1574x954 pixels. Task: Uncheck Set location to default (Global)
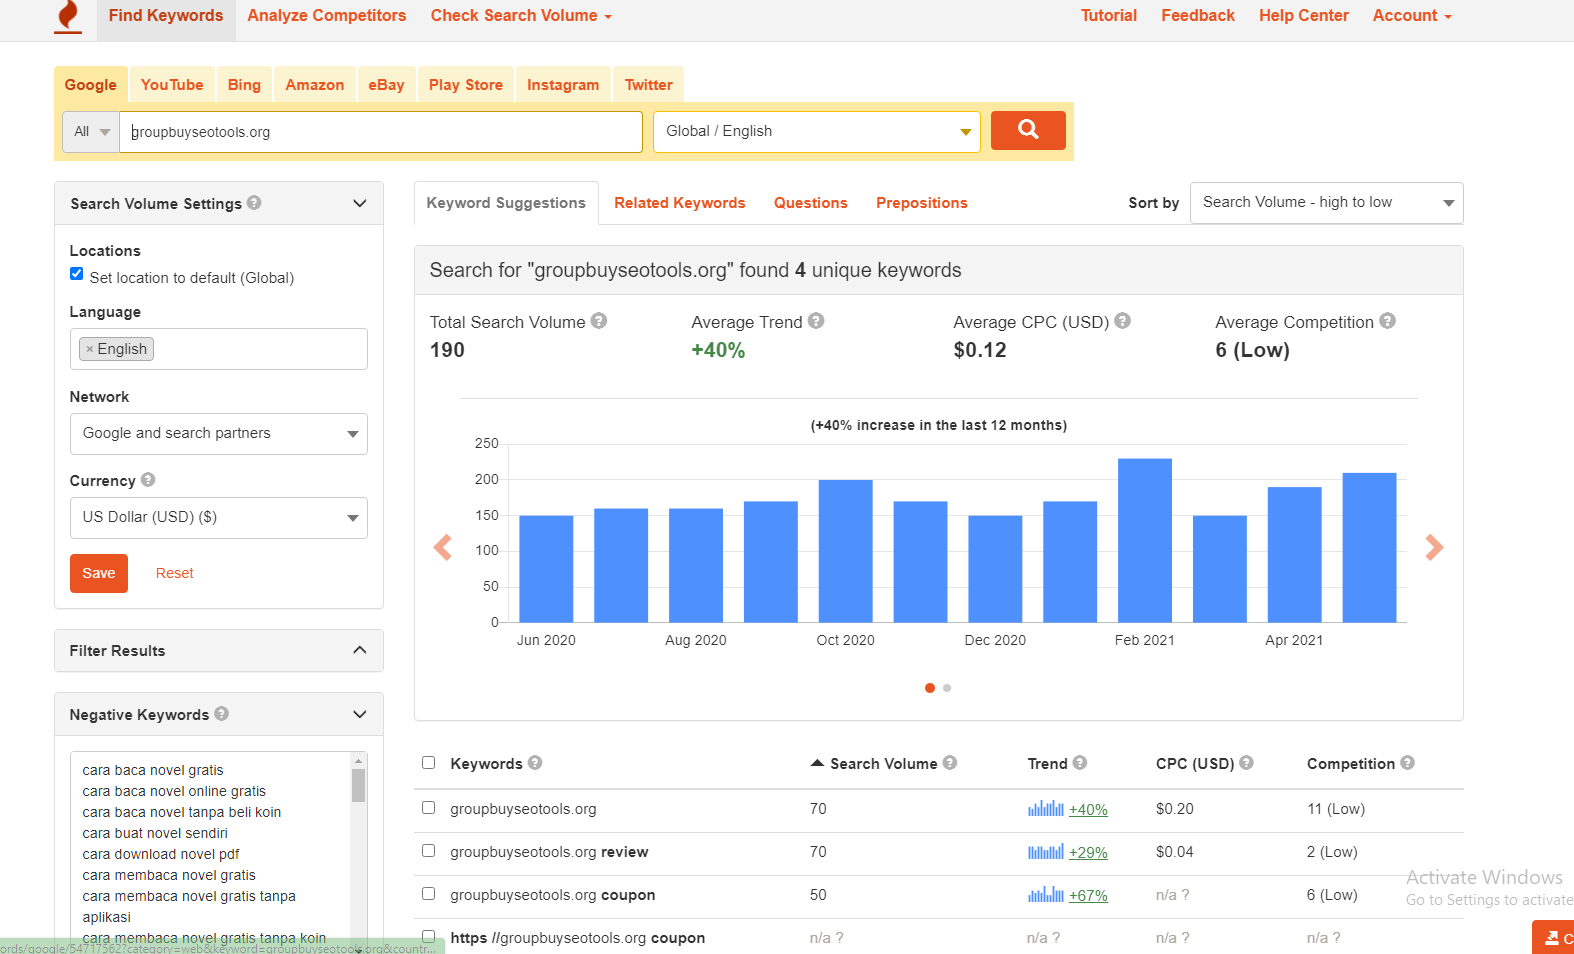click(x=76, y=274)
